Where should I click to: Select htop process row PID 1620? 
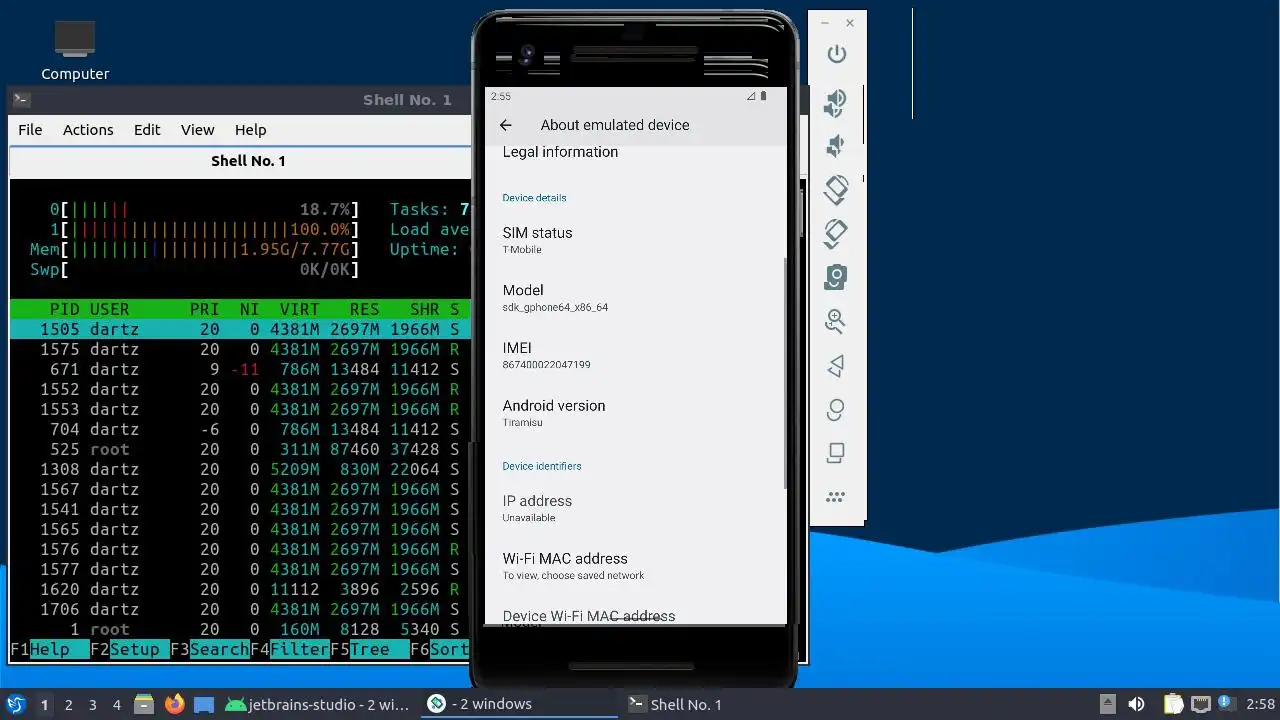(x=240, y=589)
